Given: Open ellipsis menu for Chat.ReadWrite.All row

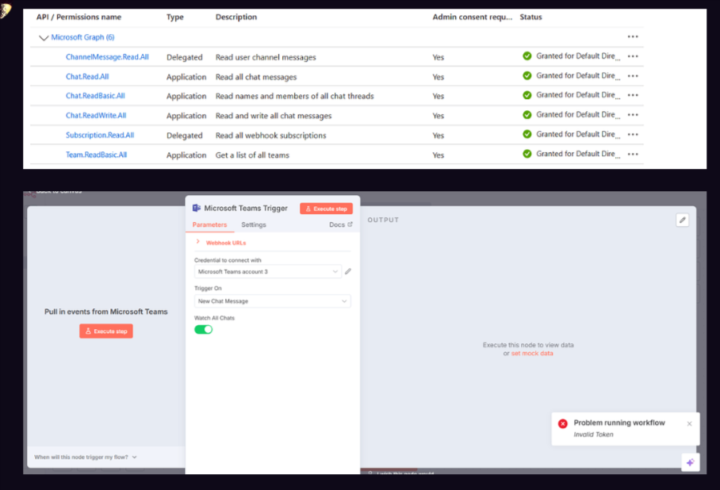Looking at the screenshot, I should (x=633, y=115).
